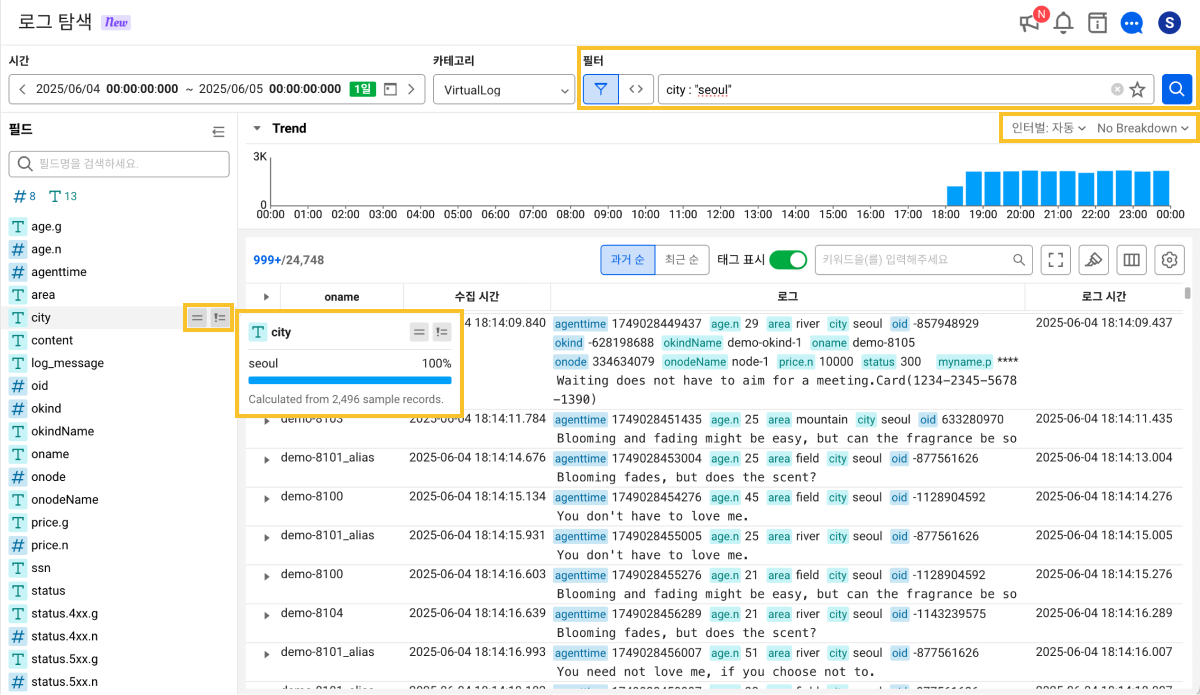Switch to code query filter mode
Viewport: 1200px width, 695px height.
click(x=635, y=89)
